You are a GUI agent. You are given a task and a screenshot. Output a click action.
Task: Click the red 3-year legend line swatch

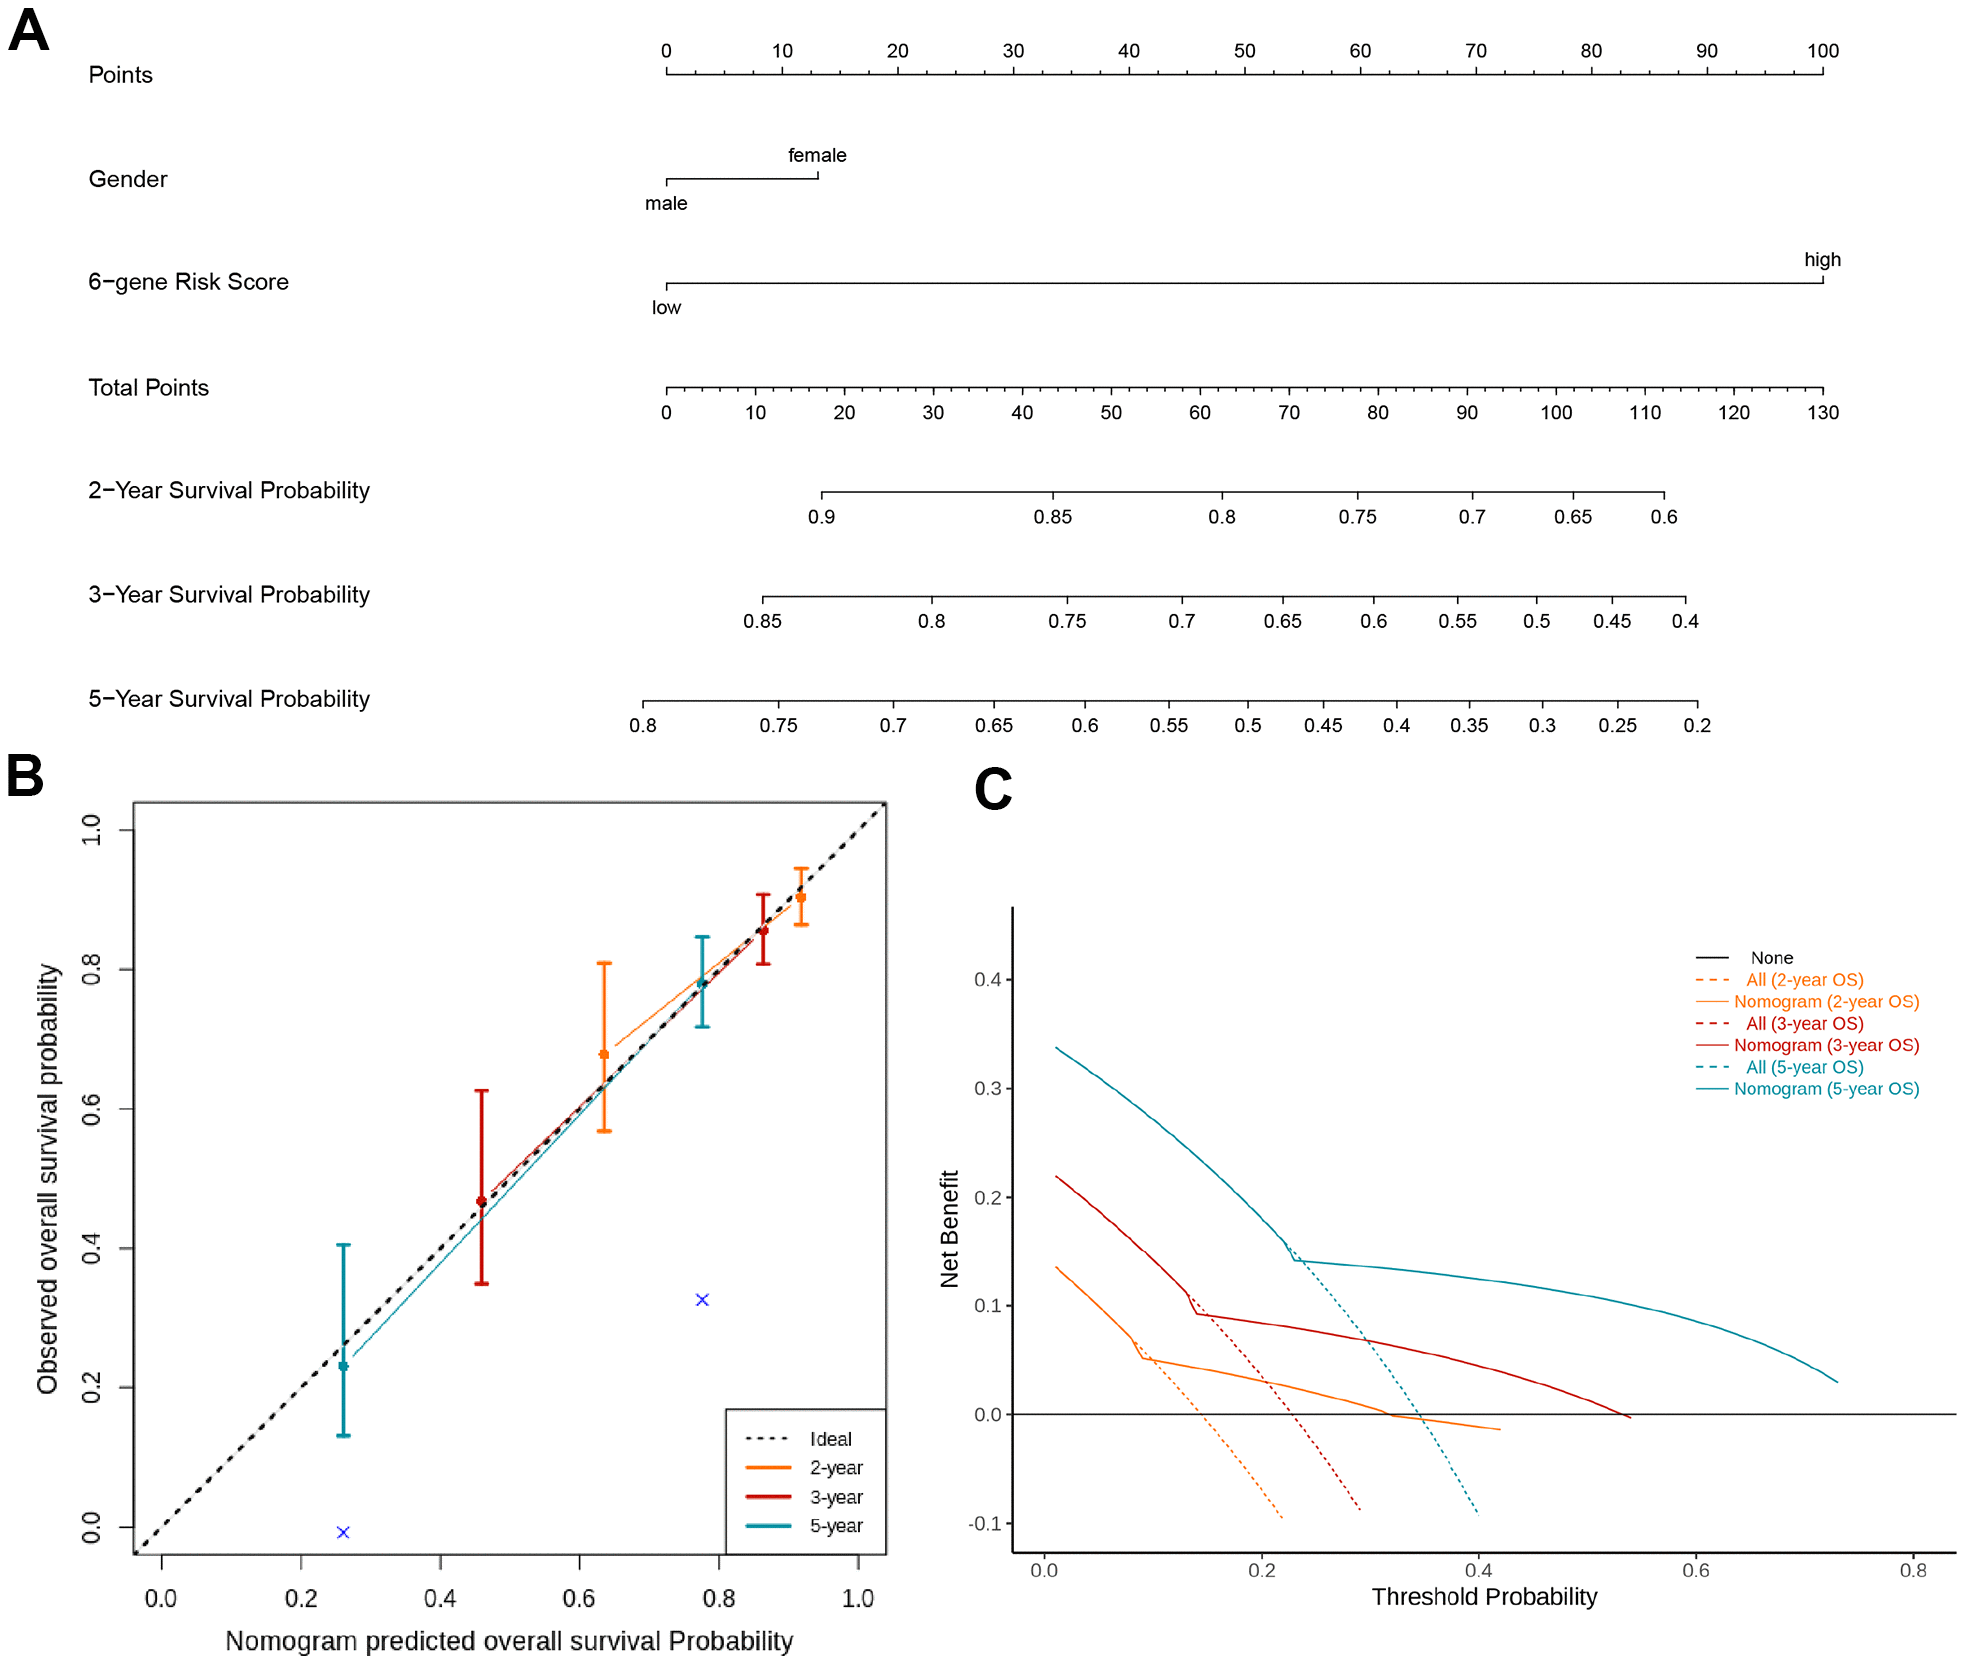point(768,1497)
